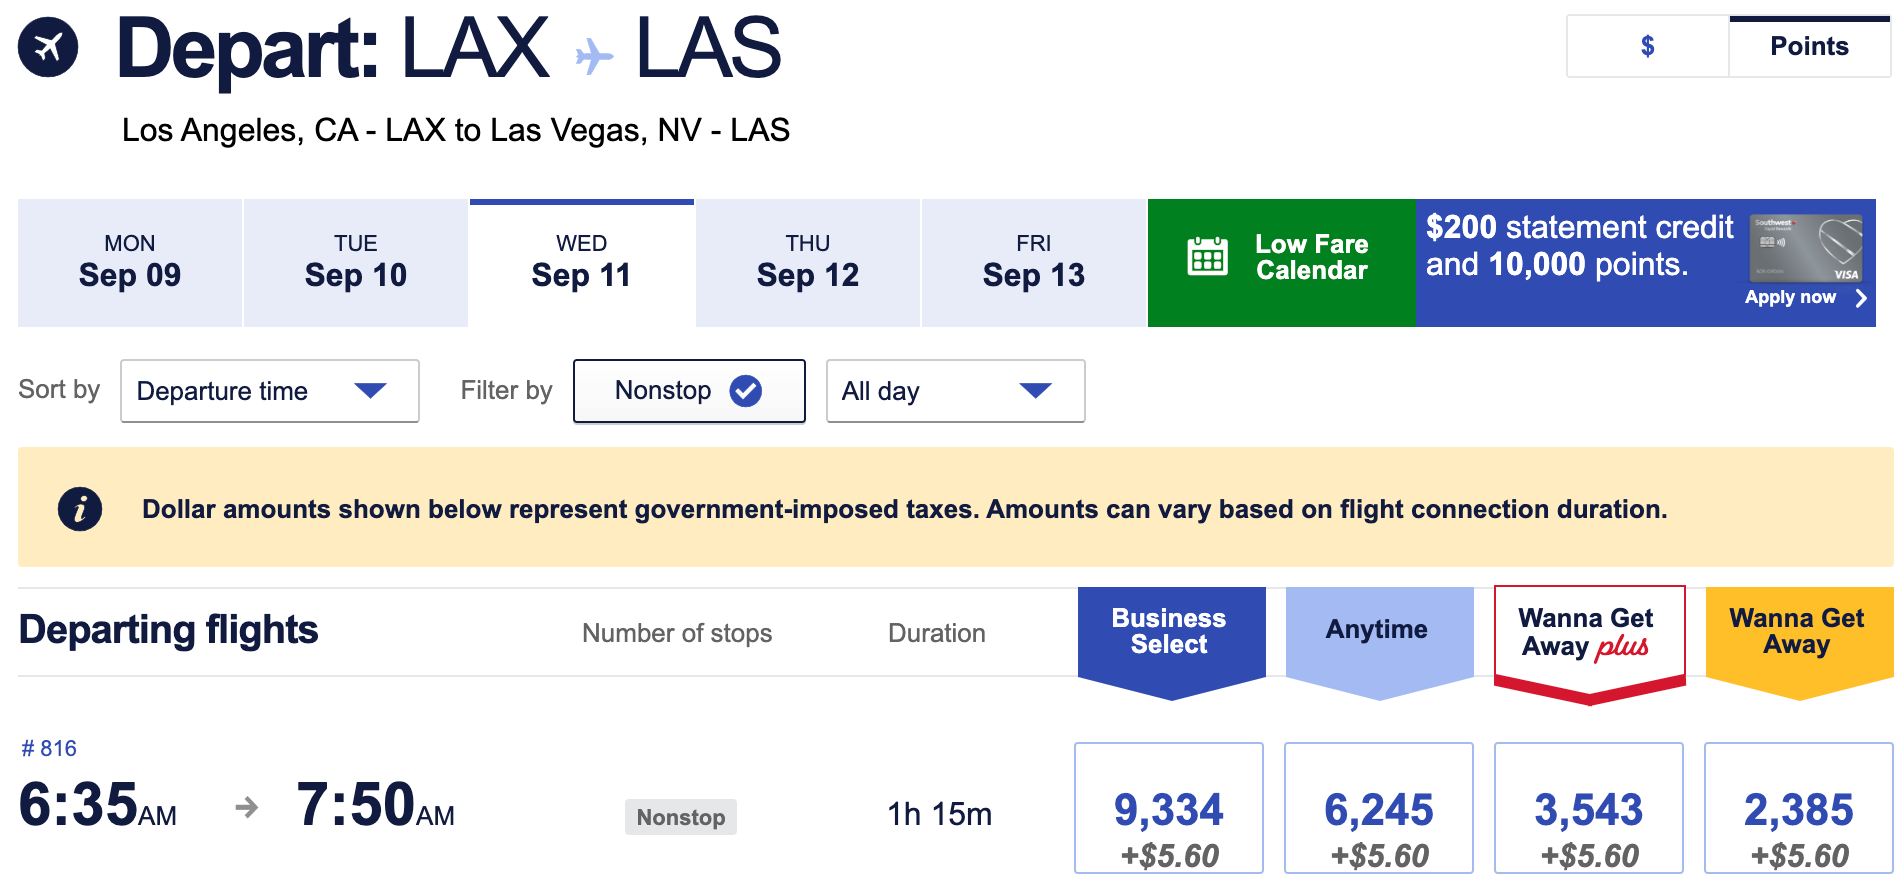Click the airplane depart icon
Viewport: 1904px width, 890px height.
point(46,46)
